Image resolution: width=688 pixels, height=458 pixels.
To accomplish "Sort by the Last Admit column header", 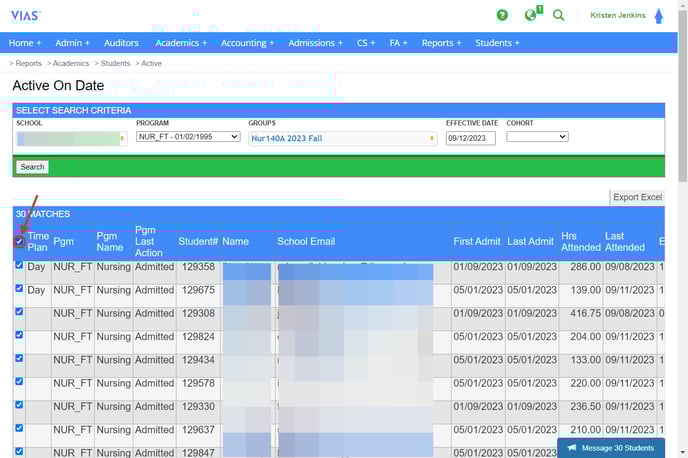I will click(x=530, y=241).
